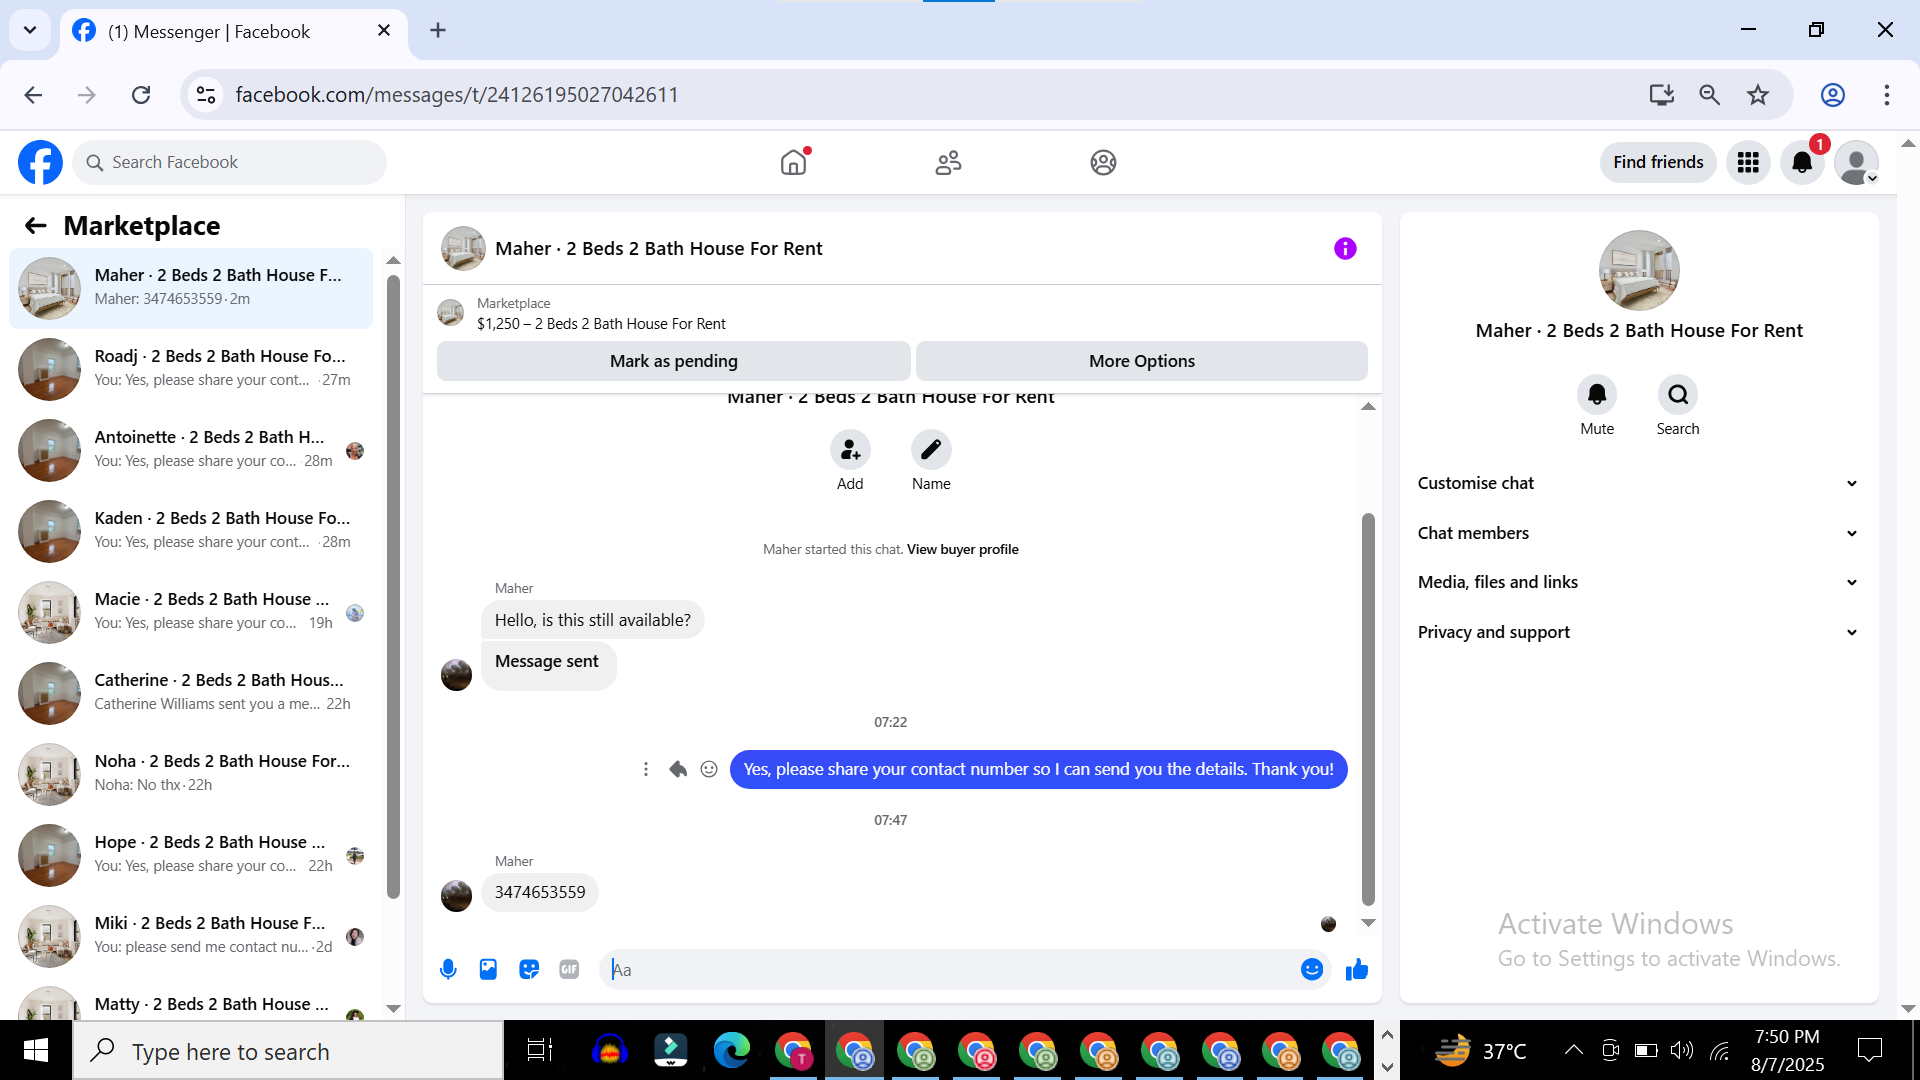Click Find friends button

click(1658, 162)
